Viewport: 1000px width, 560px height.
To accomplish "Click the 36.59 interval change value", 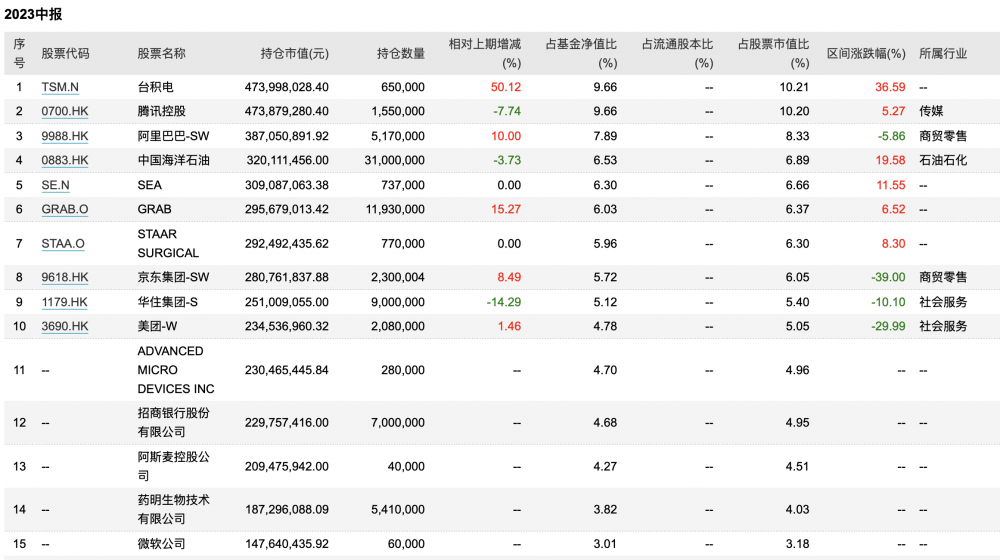I will (890, 87).
